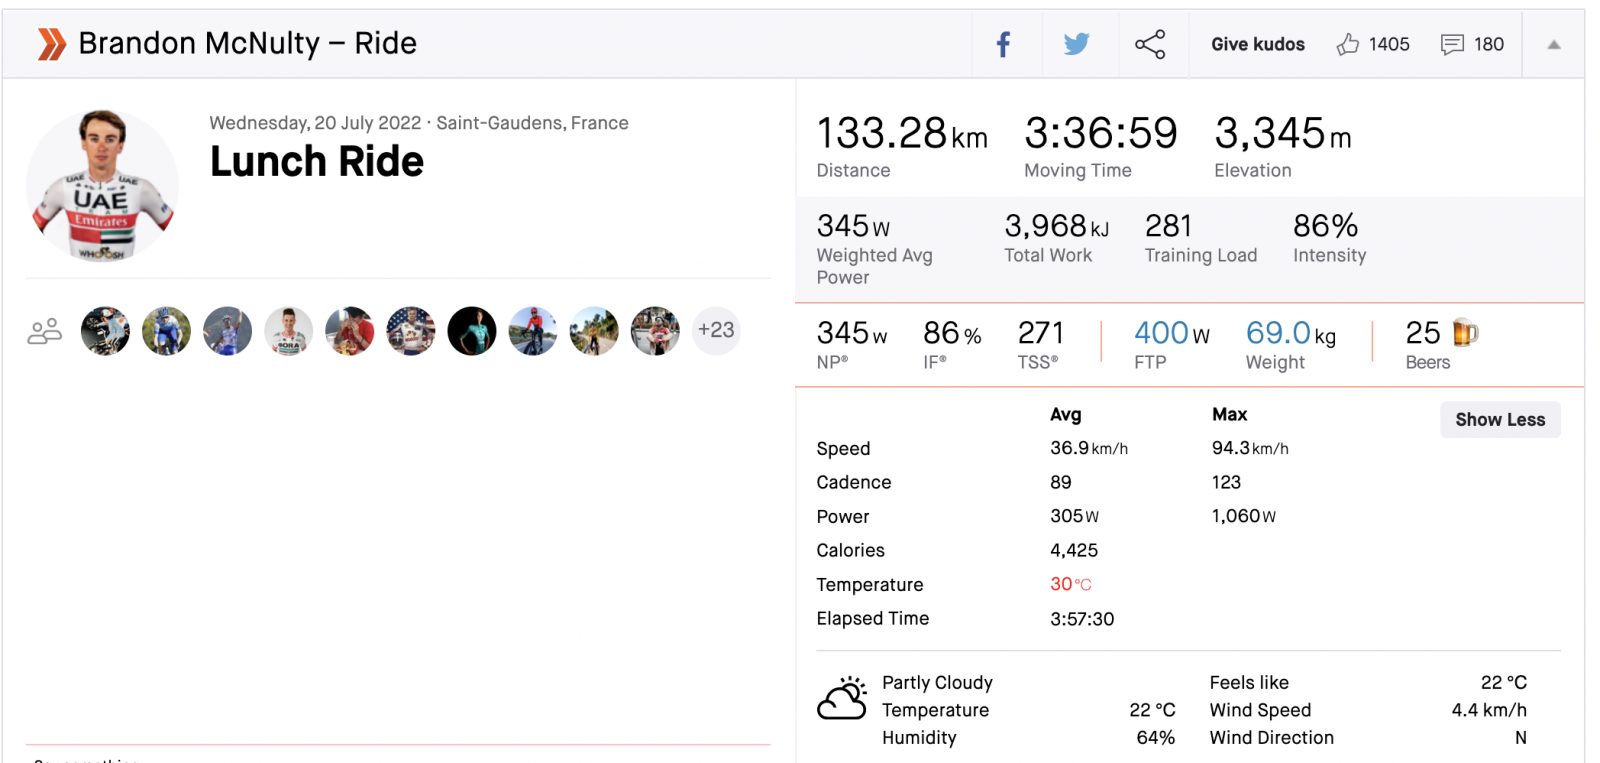Click the Show Less button
The image size is (1600, 763).
click(x=1500, y=420)
